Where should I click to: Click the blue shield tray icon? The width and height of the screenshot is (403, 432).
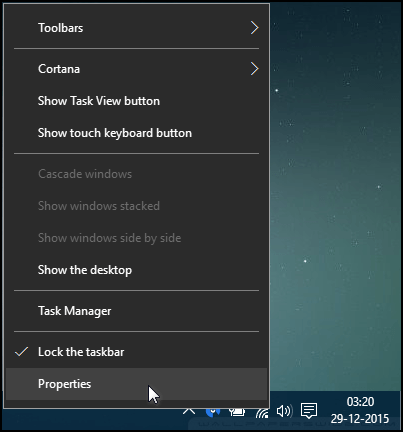point(213,412)
